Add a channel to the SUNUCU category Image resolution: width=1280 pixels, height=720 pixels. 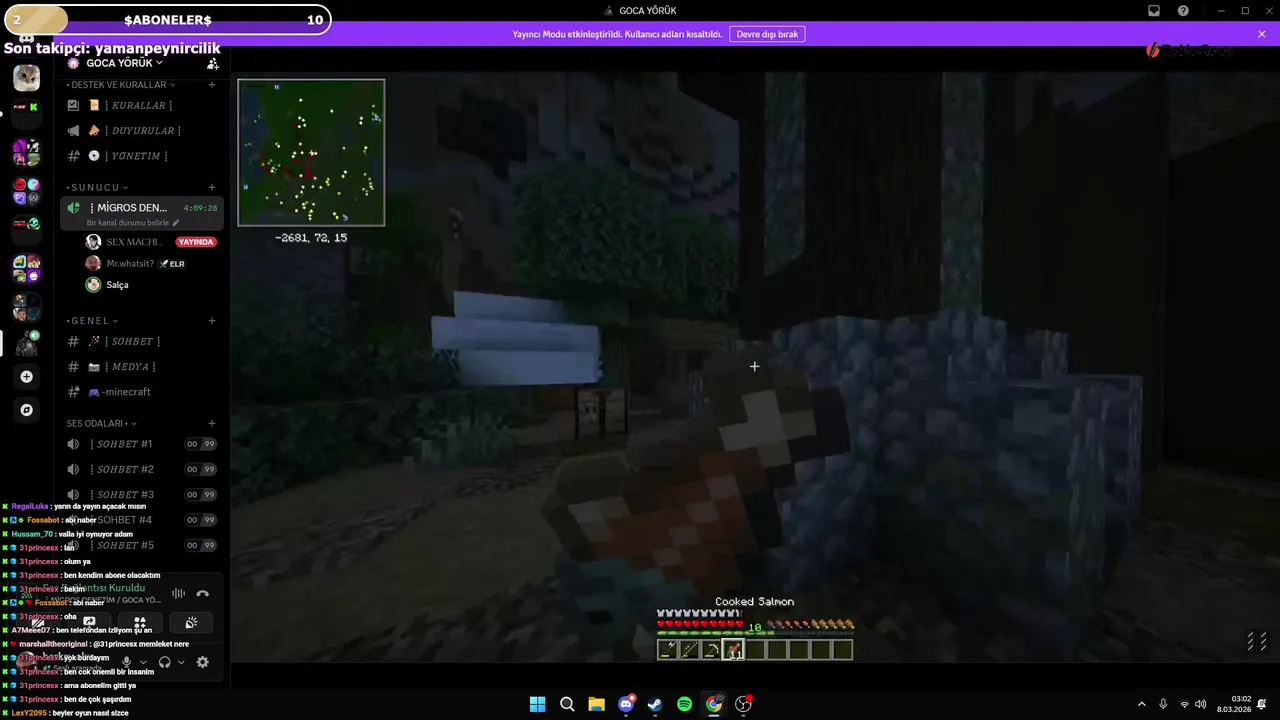[212, 187]
